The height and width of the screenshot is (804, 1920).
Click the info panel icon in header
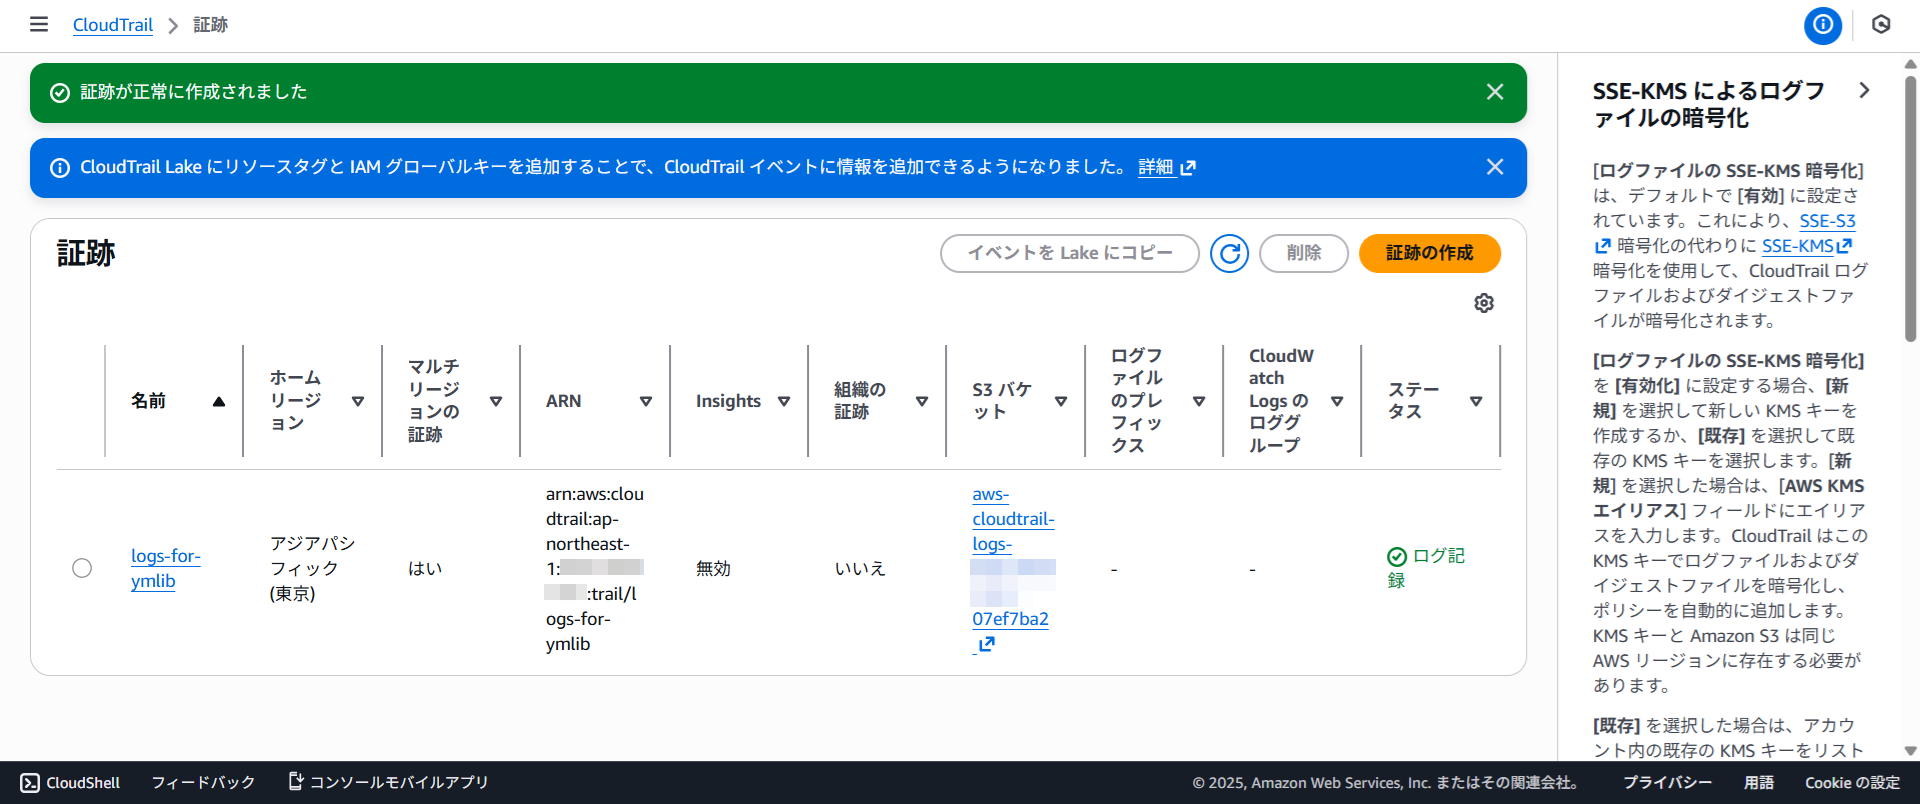click(1822, 25)
